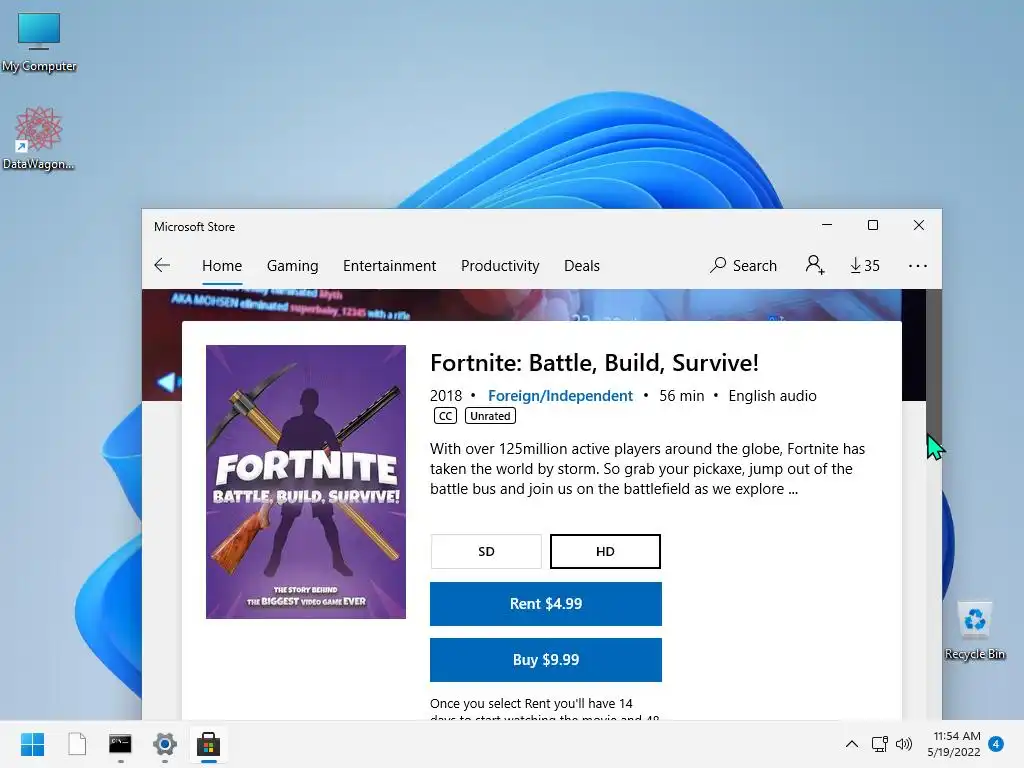1024x768 pixels.
Task: Click the 2018 release year text
Action: tap(446, 396)
